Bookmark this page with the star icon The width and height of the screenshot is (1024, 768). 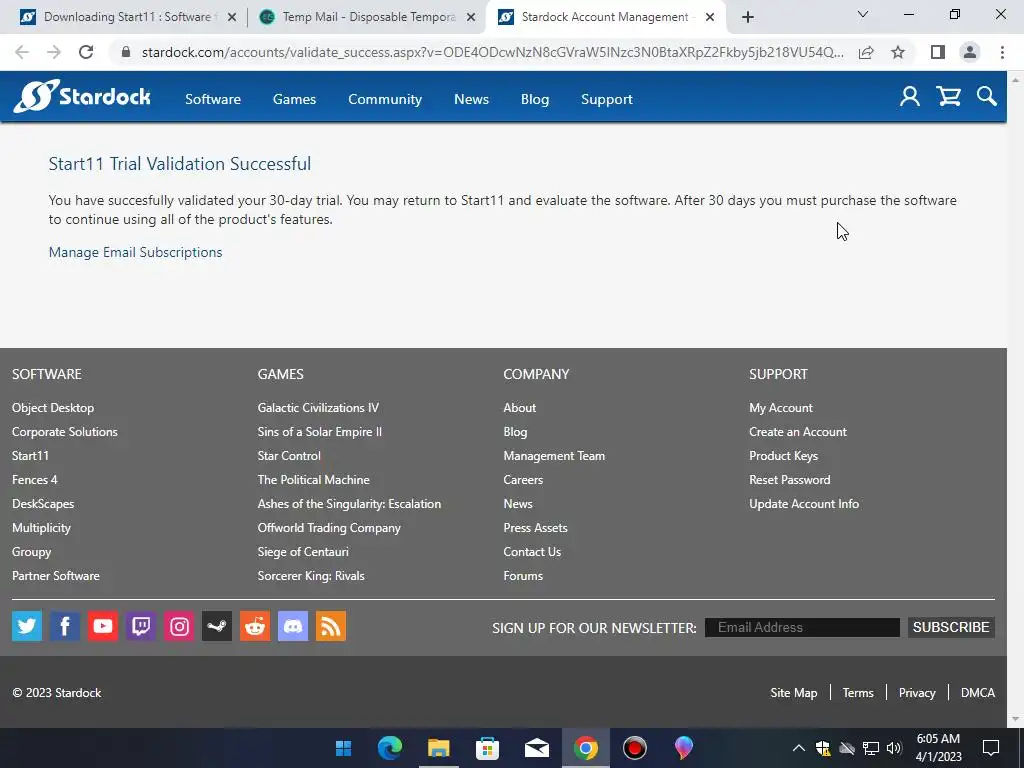[x=898, y=52]
